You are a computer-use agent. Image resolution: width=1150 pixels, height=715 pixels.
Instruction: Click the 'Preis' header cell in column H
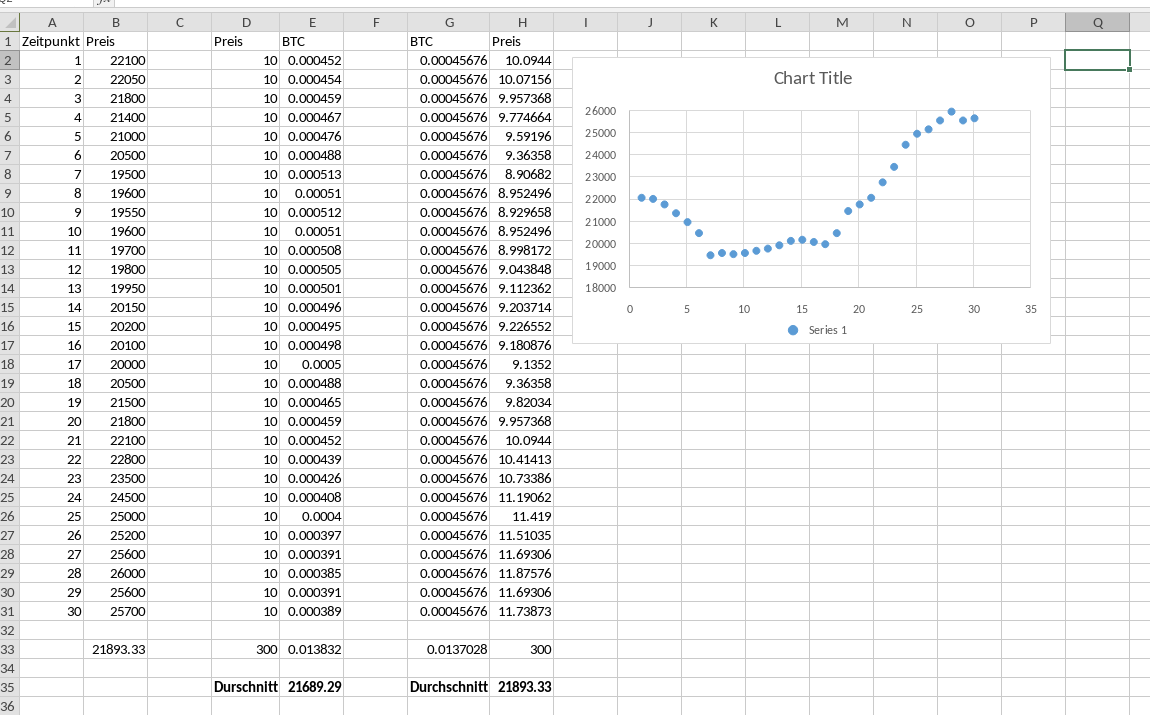[521, 41]
